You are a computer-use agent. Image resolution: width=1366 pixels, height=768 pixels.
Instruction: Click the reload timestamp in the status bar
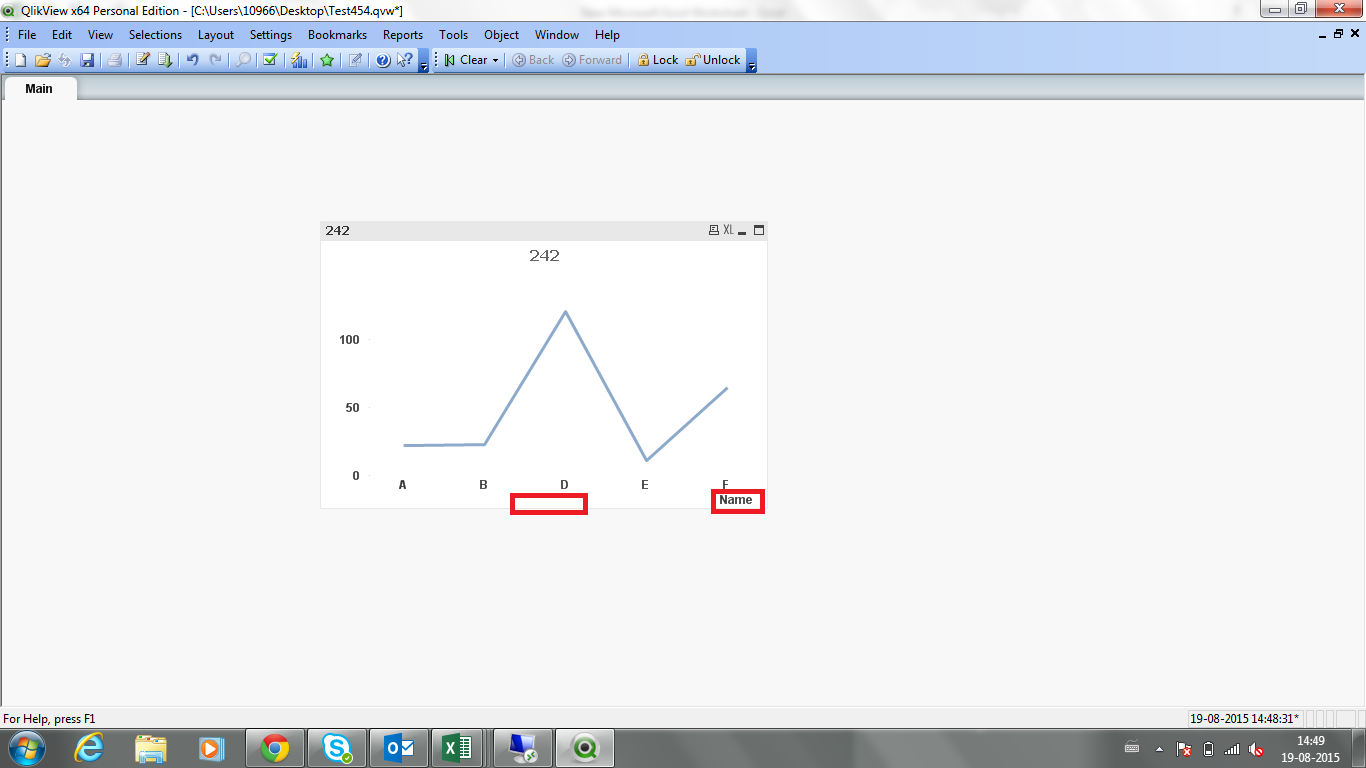pyautogui.click(x=1244, y=718)
